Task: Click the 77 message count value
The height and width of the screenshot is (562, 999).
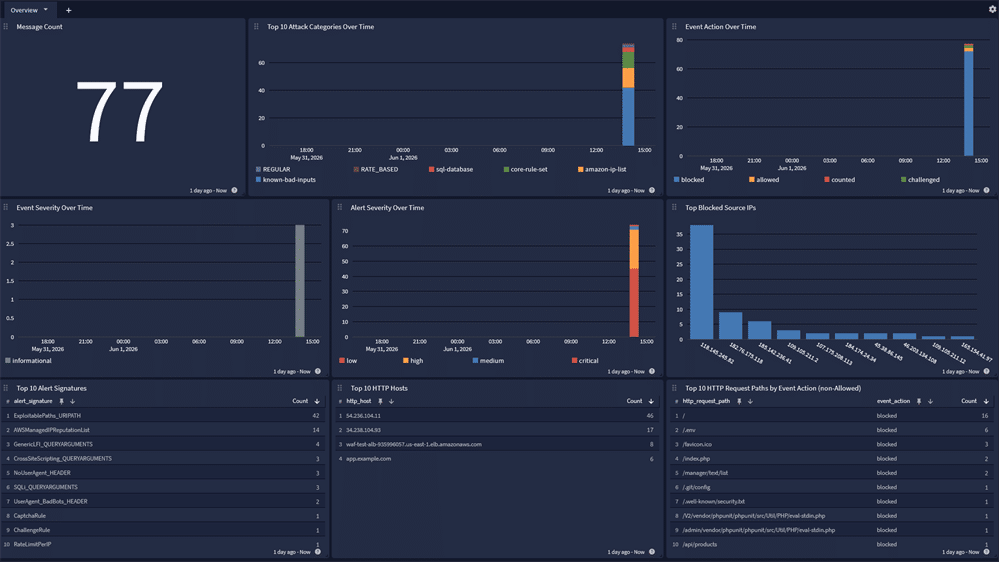Action: (x=119, y=112)
